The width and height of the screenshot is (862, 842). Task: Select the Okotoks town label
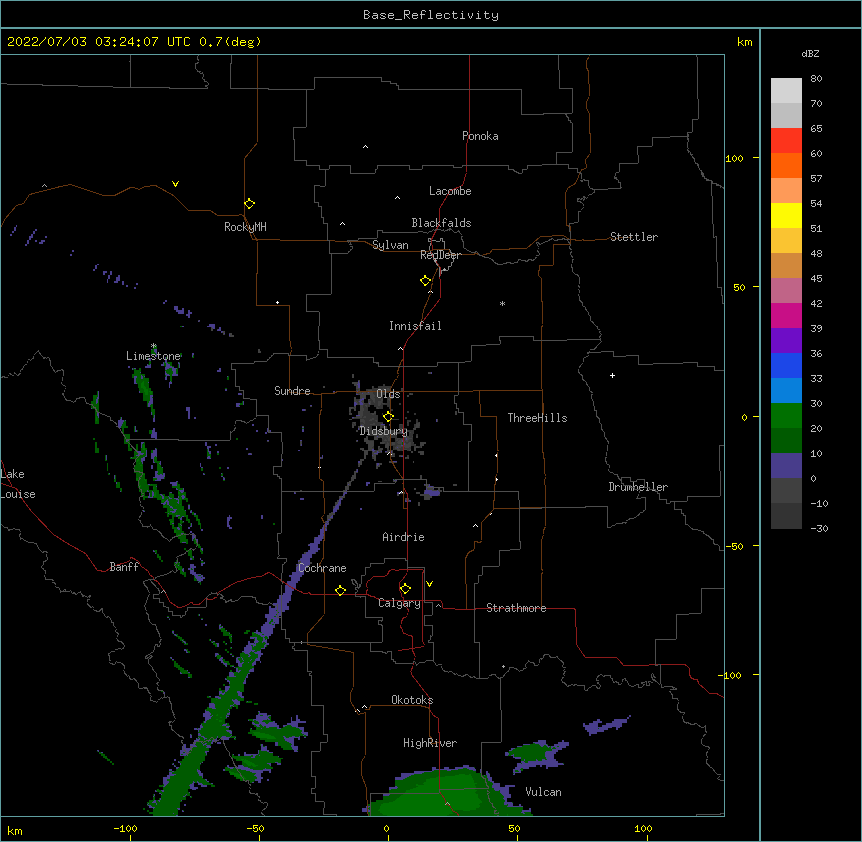(x=412, y=700)
